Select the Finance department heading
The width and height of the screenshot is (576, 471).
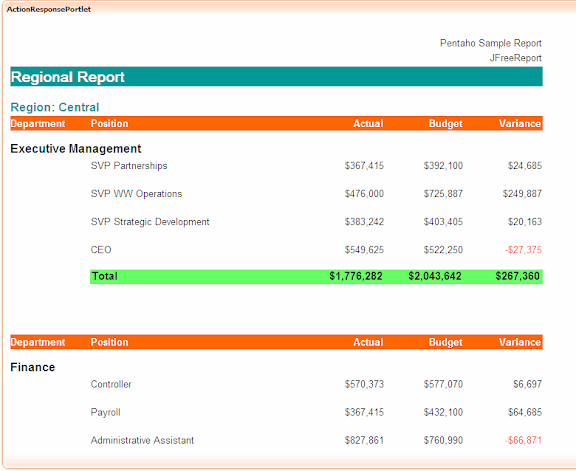point(33,367)
